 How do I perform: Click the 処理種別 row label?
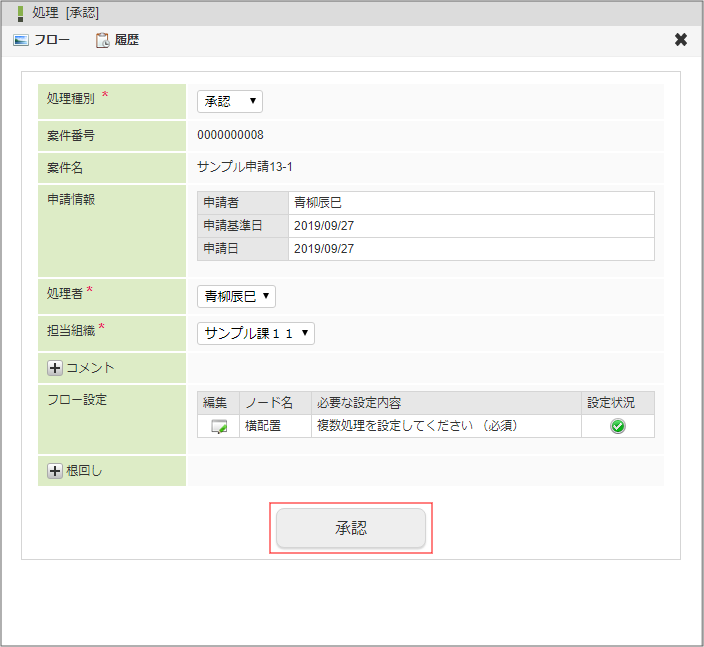coord(71,98)
